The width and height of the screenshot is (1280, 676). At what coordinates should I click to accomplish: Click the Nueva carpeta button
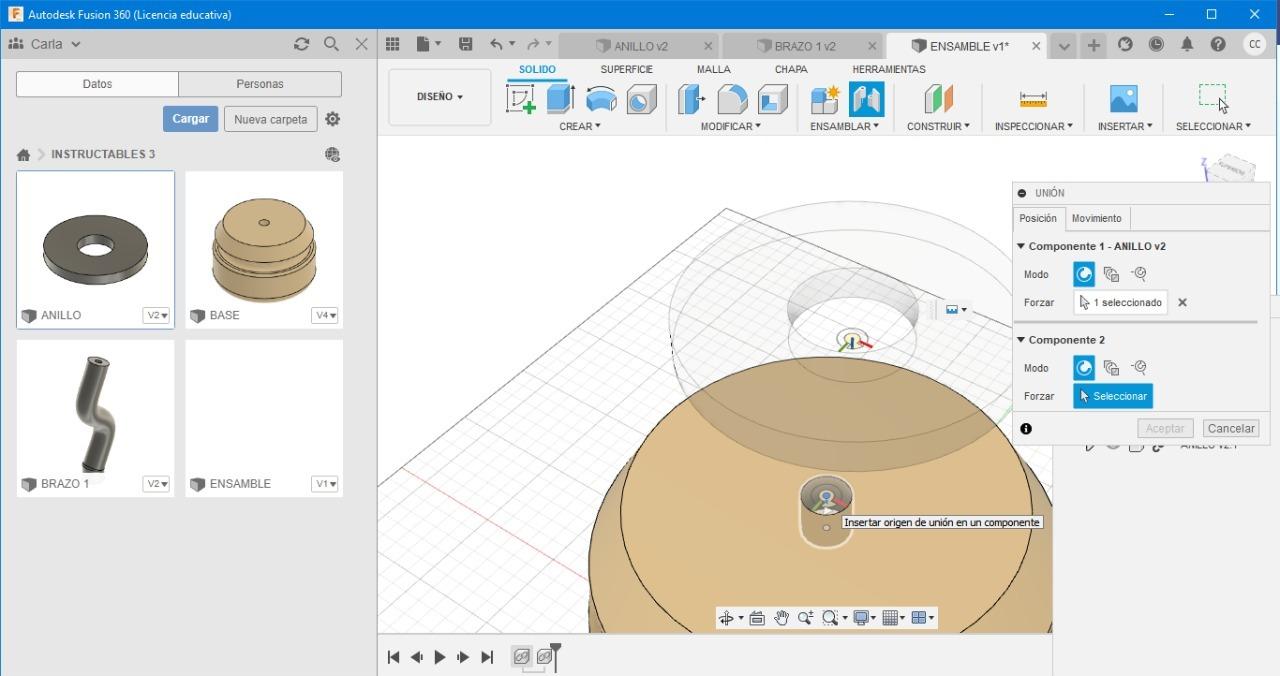[270, 119]
